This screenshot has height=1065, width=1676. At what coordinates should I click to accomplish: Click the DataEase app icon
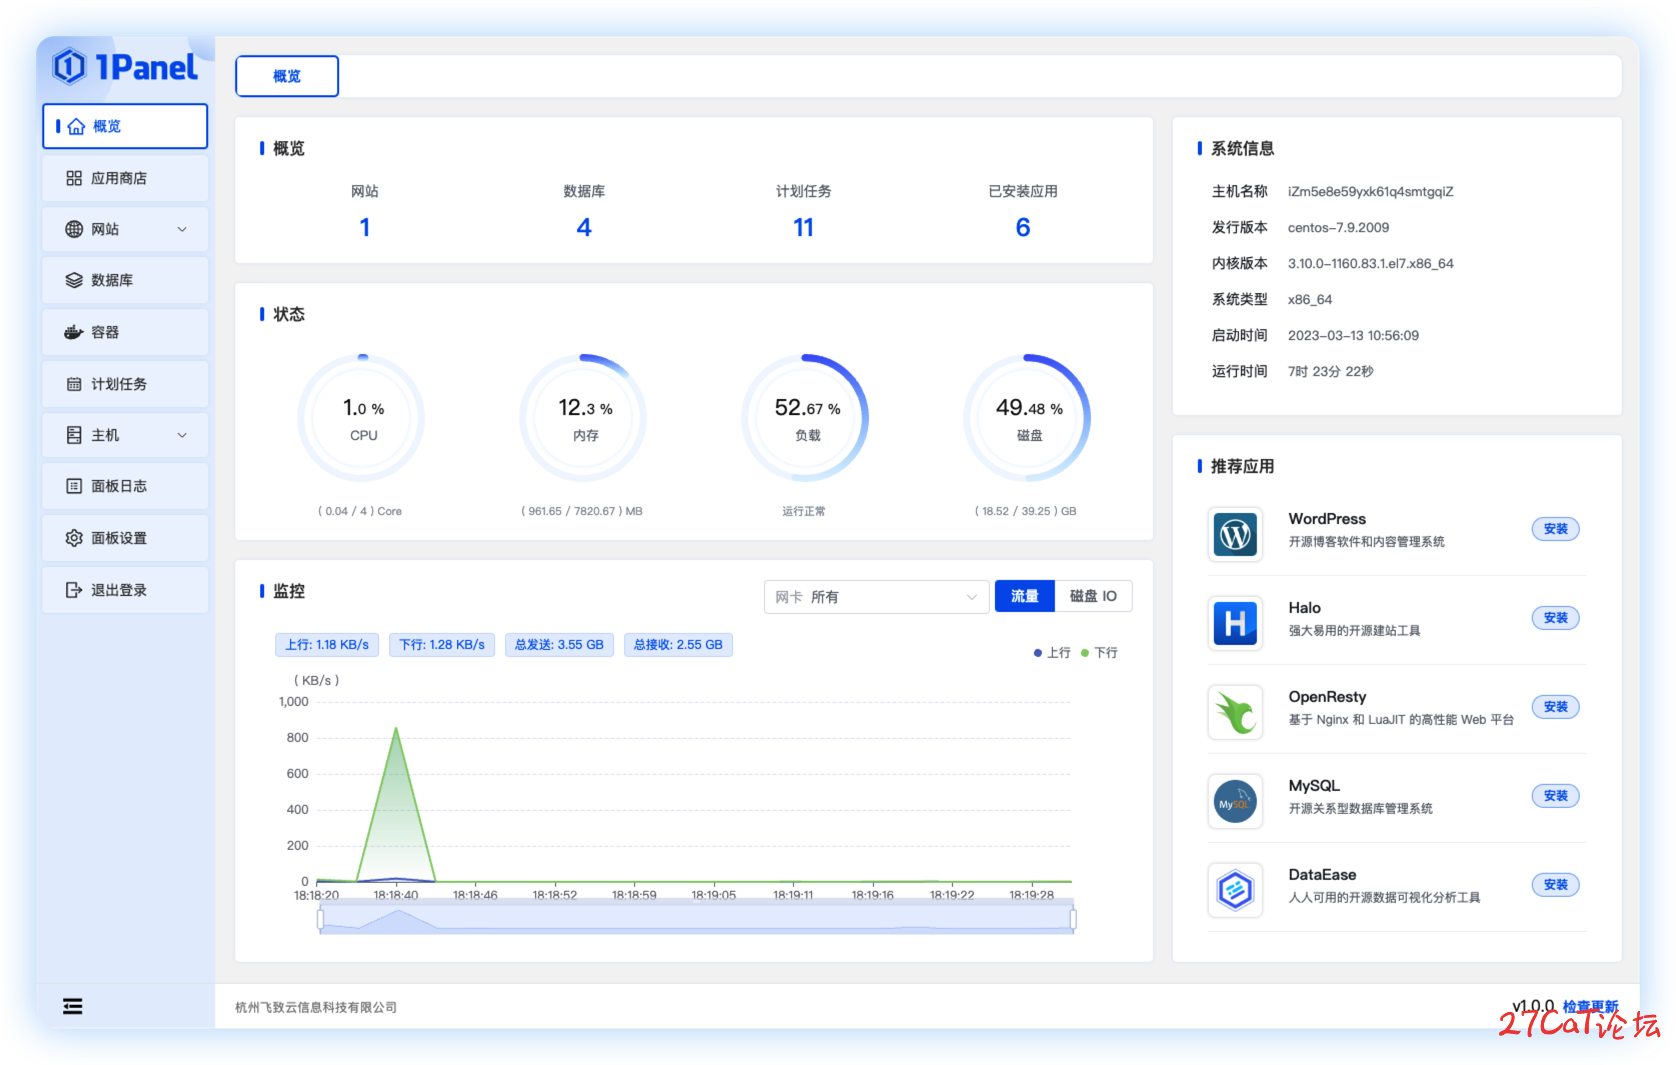click(1235, 891)
